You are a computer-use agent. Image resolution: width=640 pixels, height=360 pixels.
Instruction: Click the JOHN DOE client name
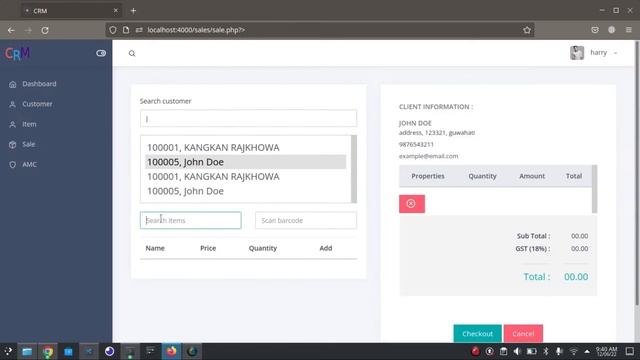(415, 123)
